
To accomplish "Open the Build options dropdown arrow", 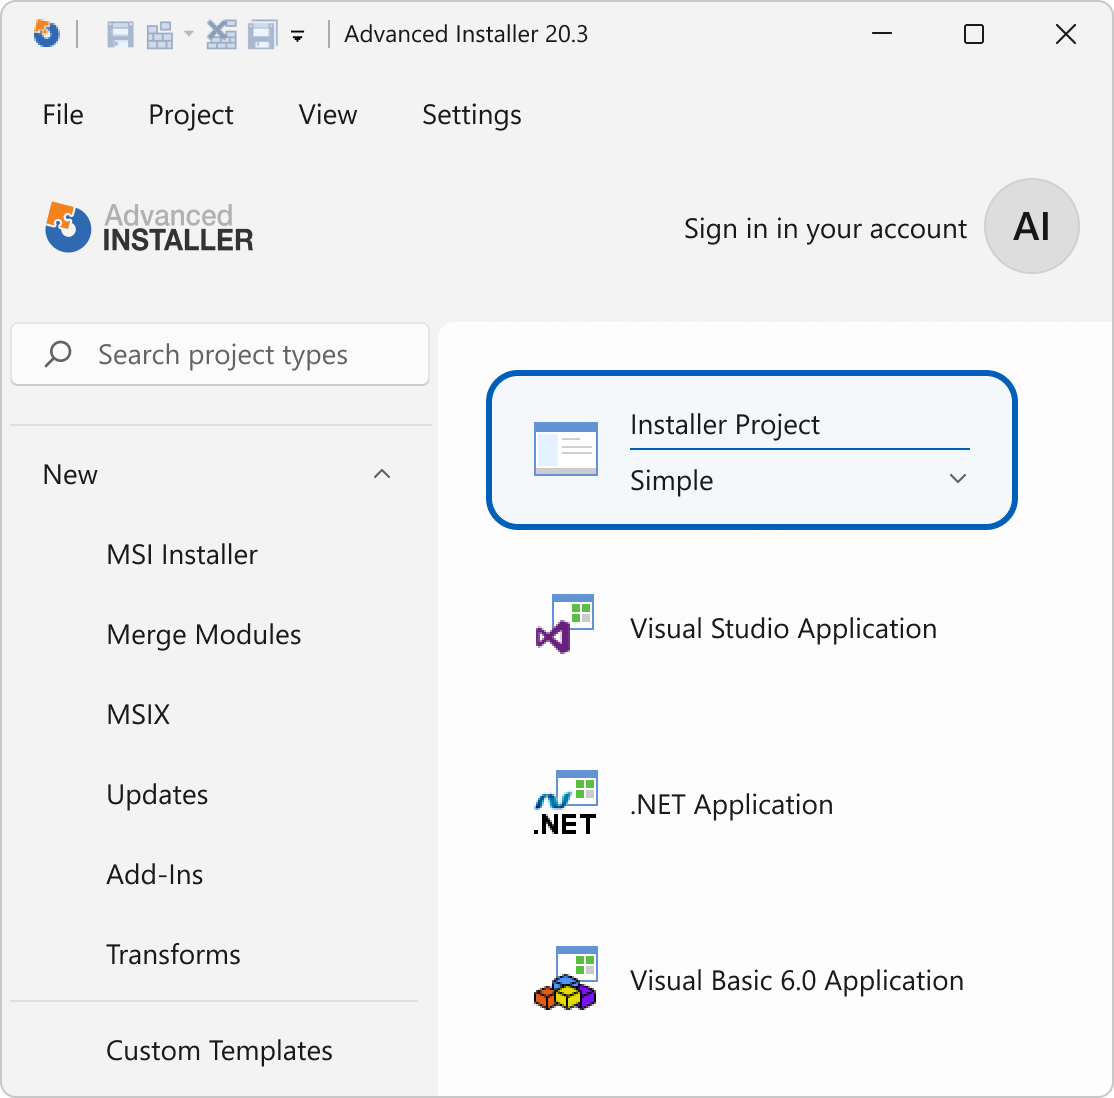I will coord(188,33).
